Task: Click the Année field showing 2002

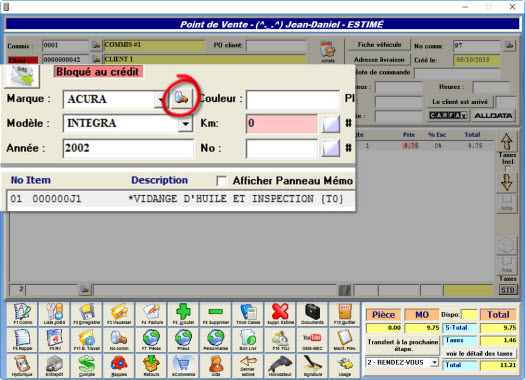Action: tap(128, 148)
